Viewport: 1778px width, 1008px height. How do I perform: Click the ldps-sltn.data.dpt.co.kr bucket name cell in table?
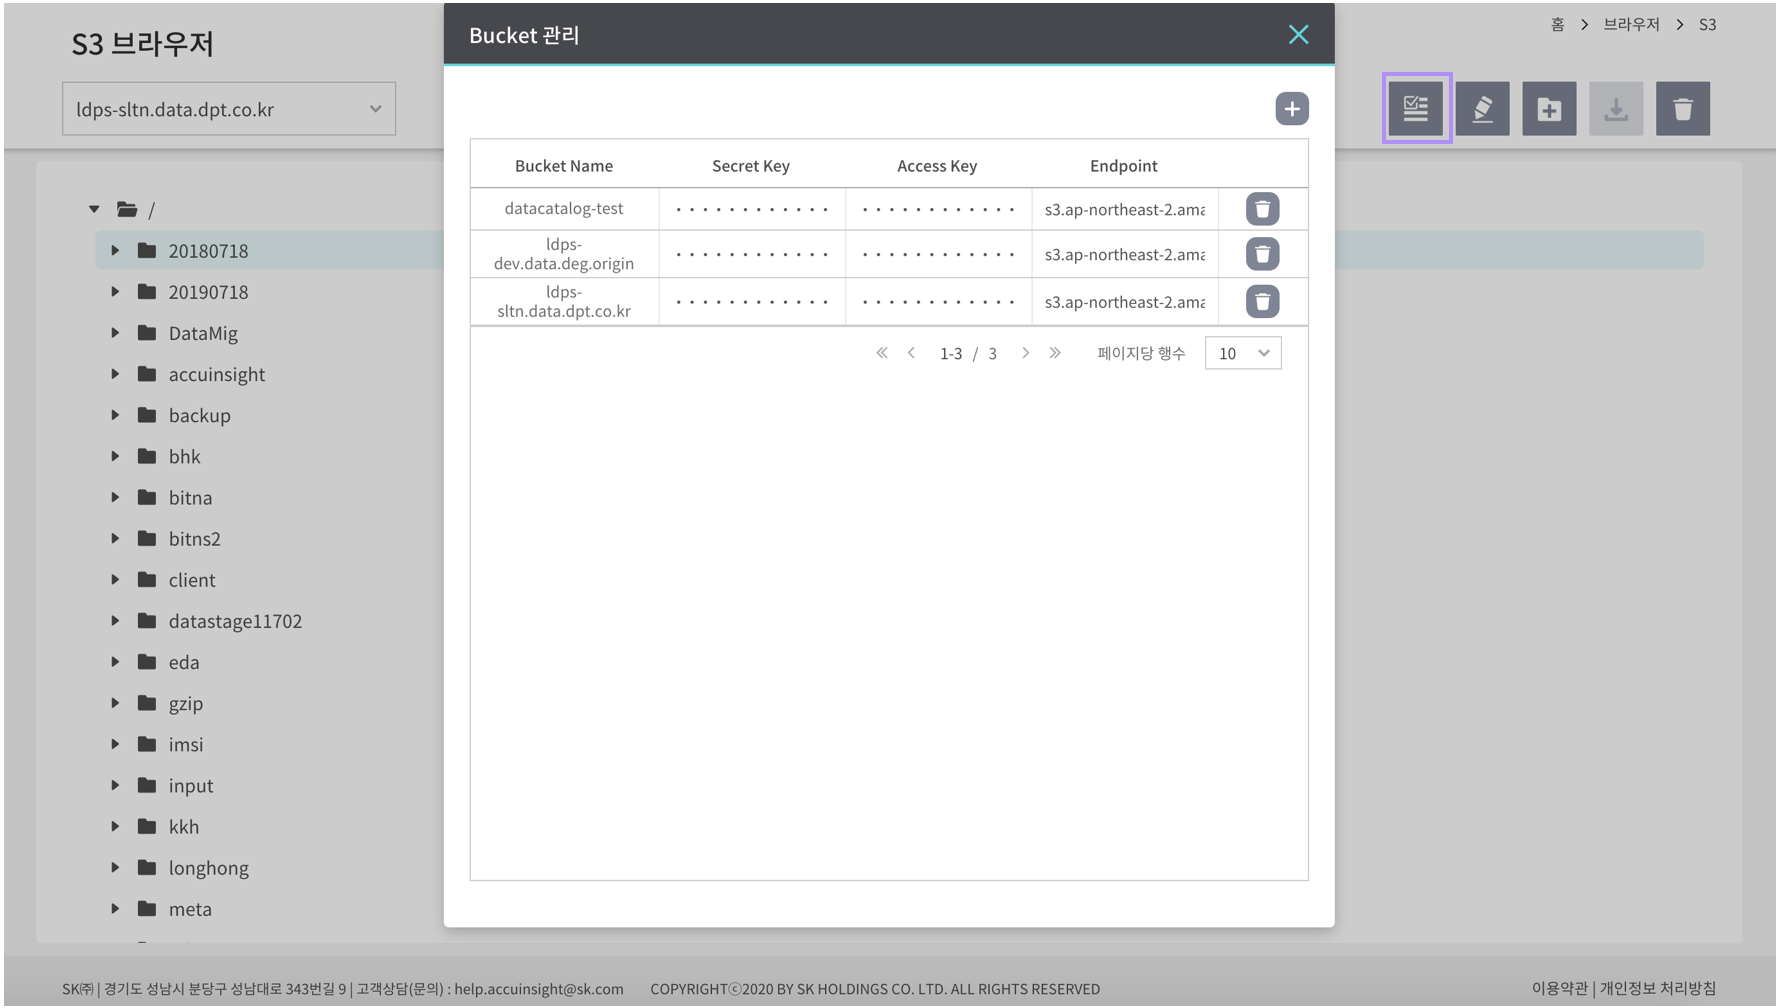pos(564,301)
